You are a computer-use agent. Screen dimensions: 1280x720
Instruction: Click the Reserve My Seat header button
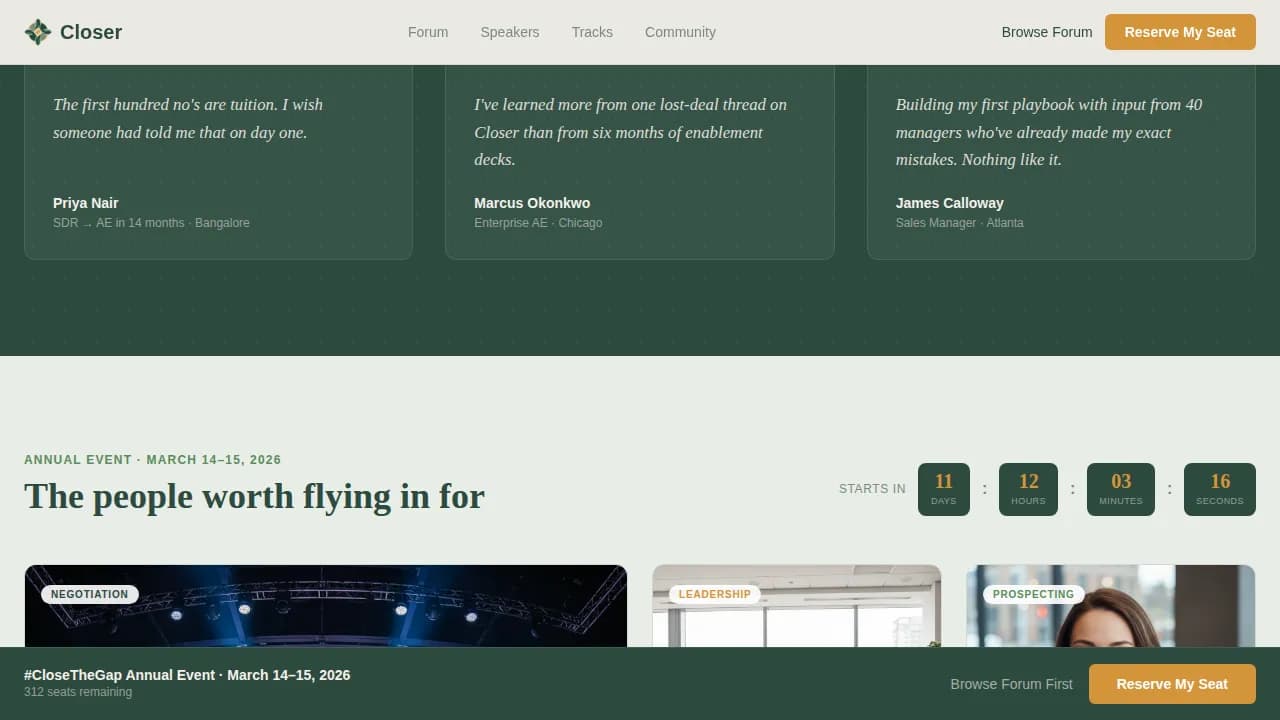tap(1180, 32)
